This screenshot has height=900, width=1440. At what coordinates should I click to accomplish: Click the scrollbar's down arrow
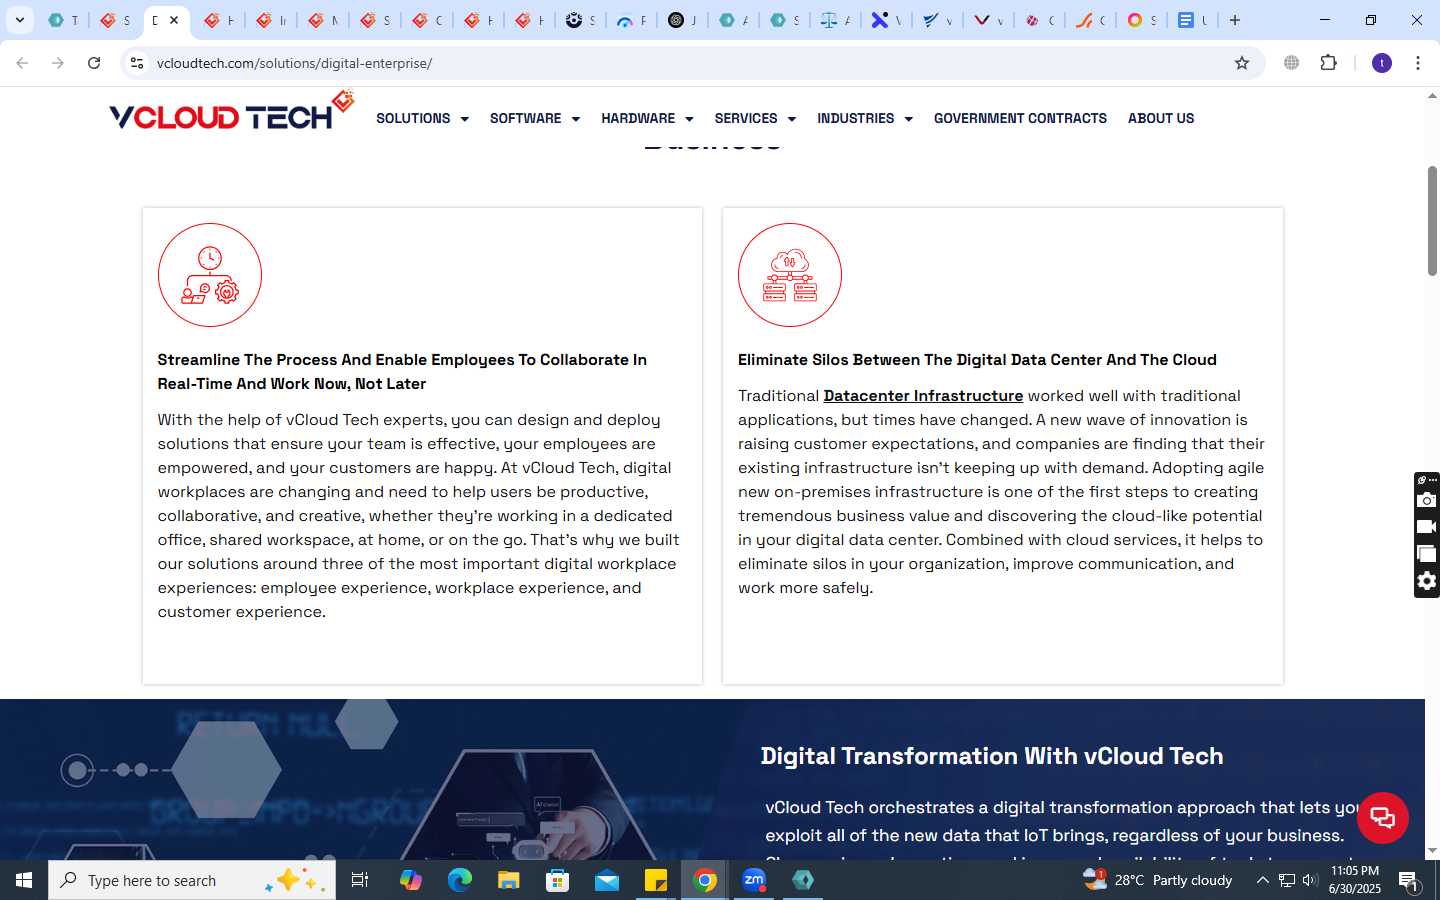[1432, 851]
